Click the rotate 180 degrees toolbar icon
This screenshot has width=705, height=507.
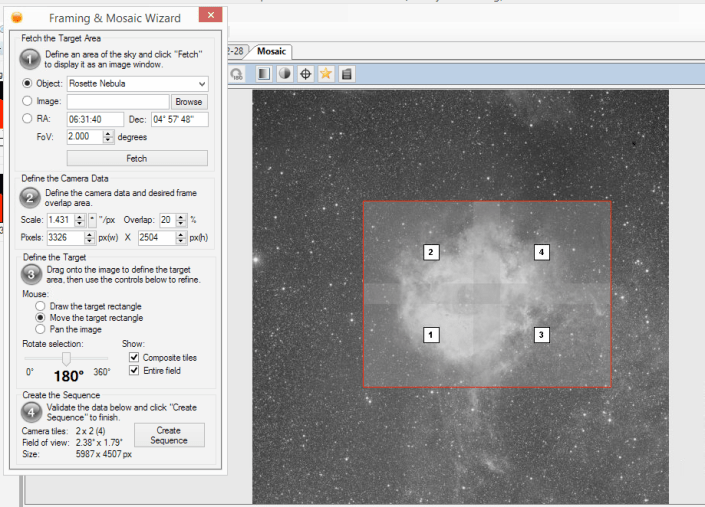point(237,74)
